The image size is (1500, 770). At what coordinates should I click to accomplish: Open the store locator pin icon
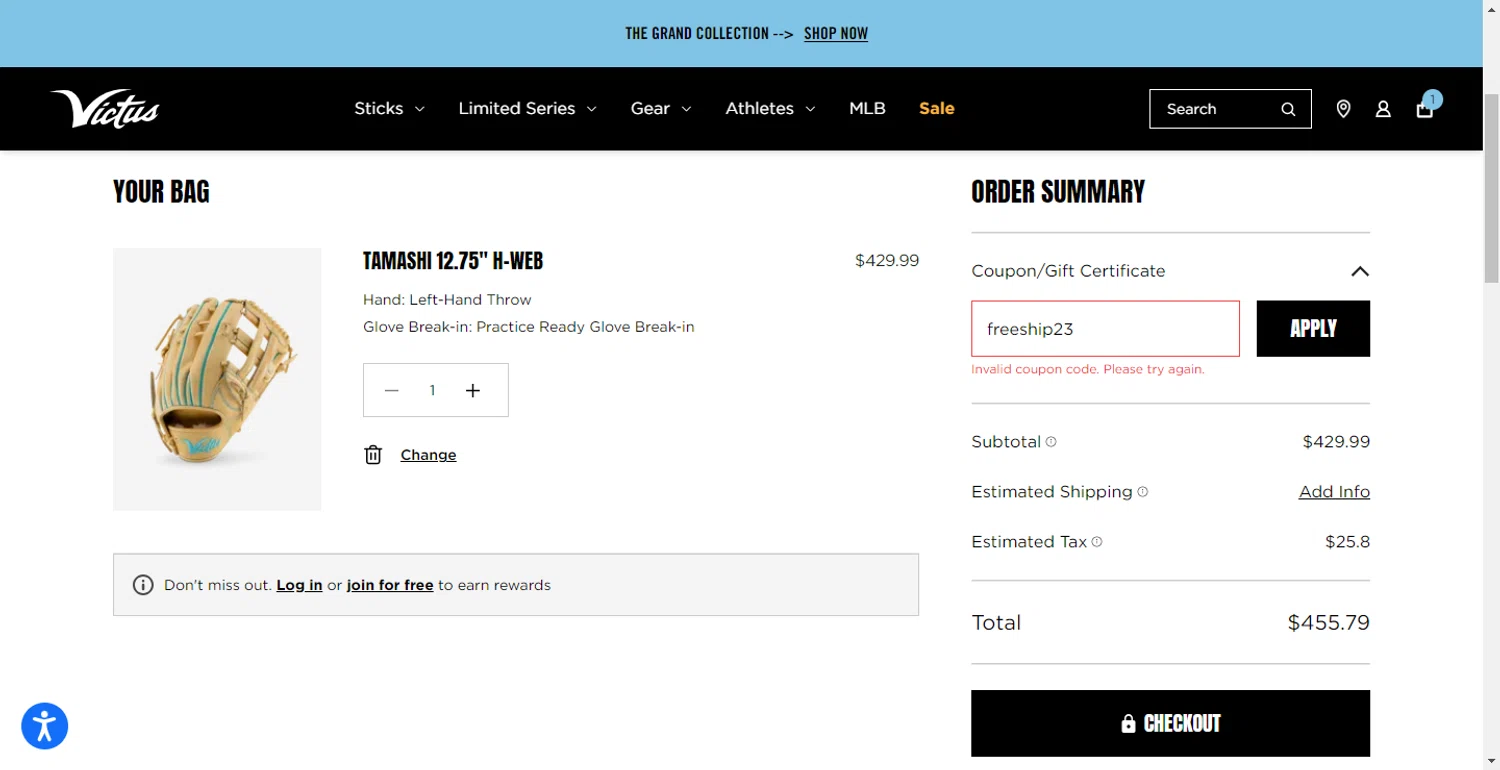1343,109
